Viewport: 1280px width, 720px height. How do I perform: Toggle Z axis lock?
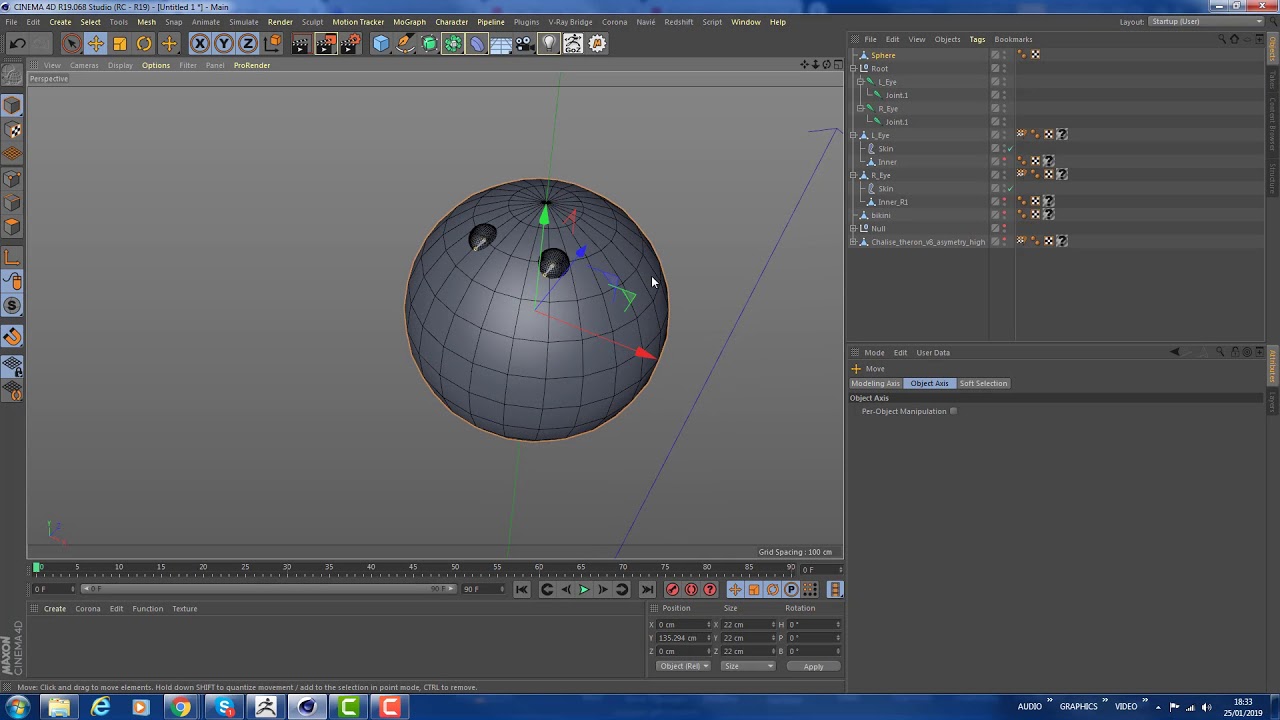click(x=247, y=43)
